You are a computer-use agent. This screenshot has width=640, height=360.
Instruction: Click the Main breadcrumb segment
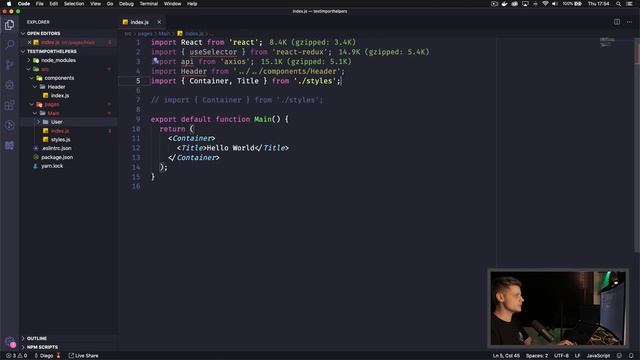[164, 33]
